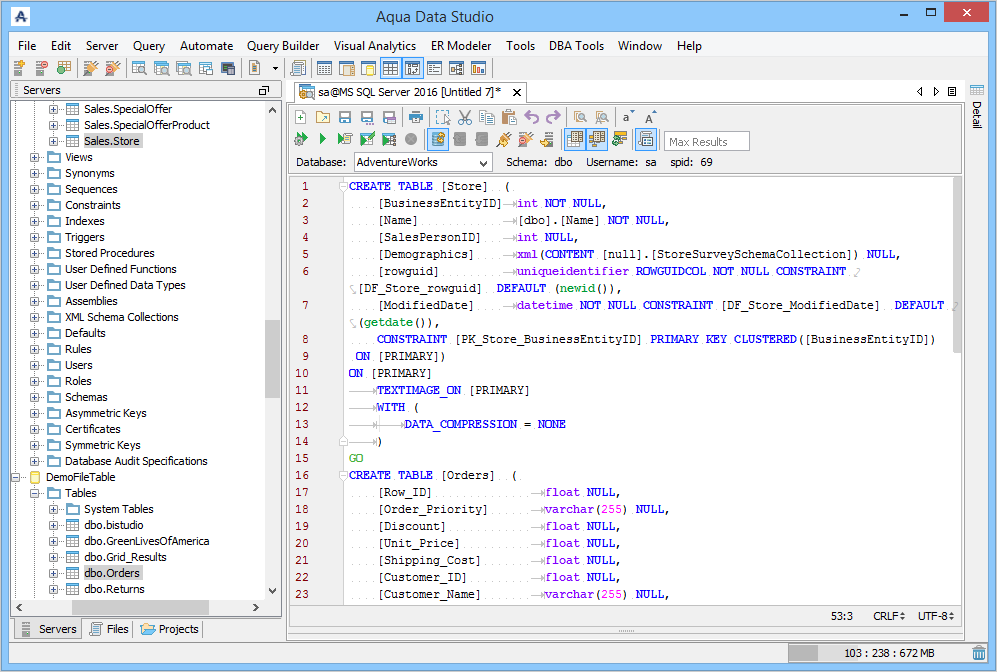Toggle the grid results view button
Screen dimensions: 997x672
[575, 139]
